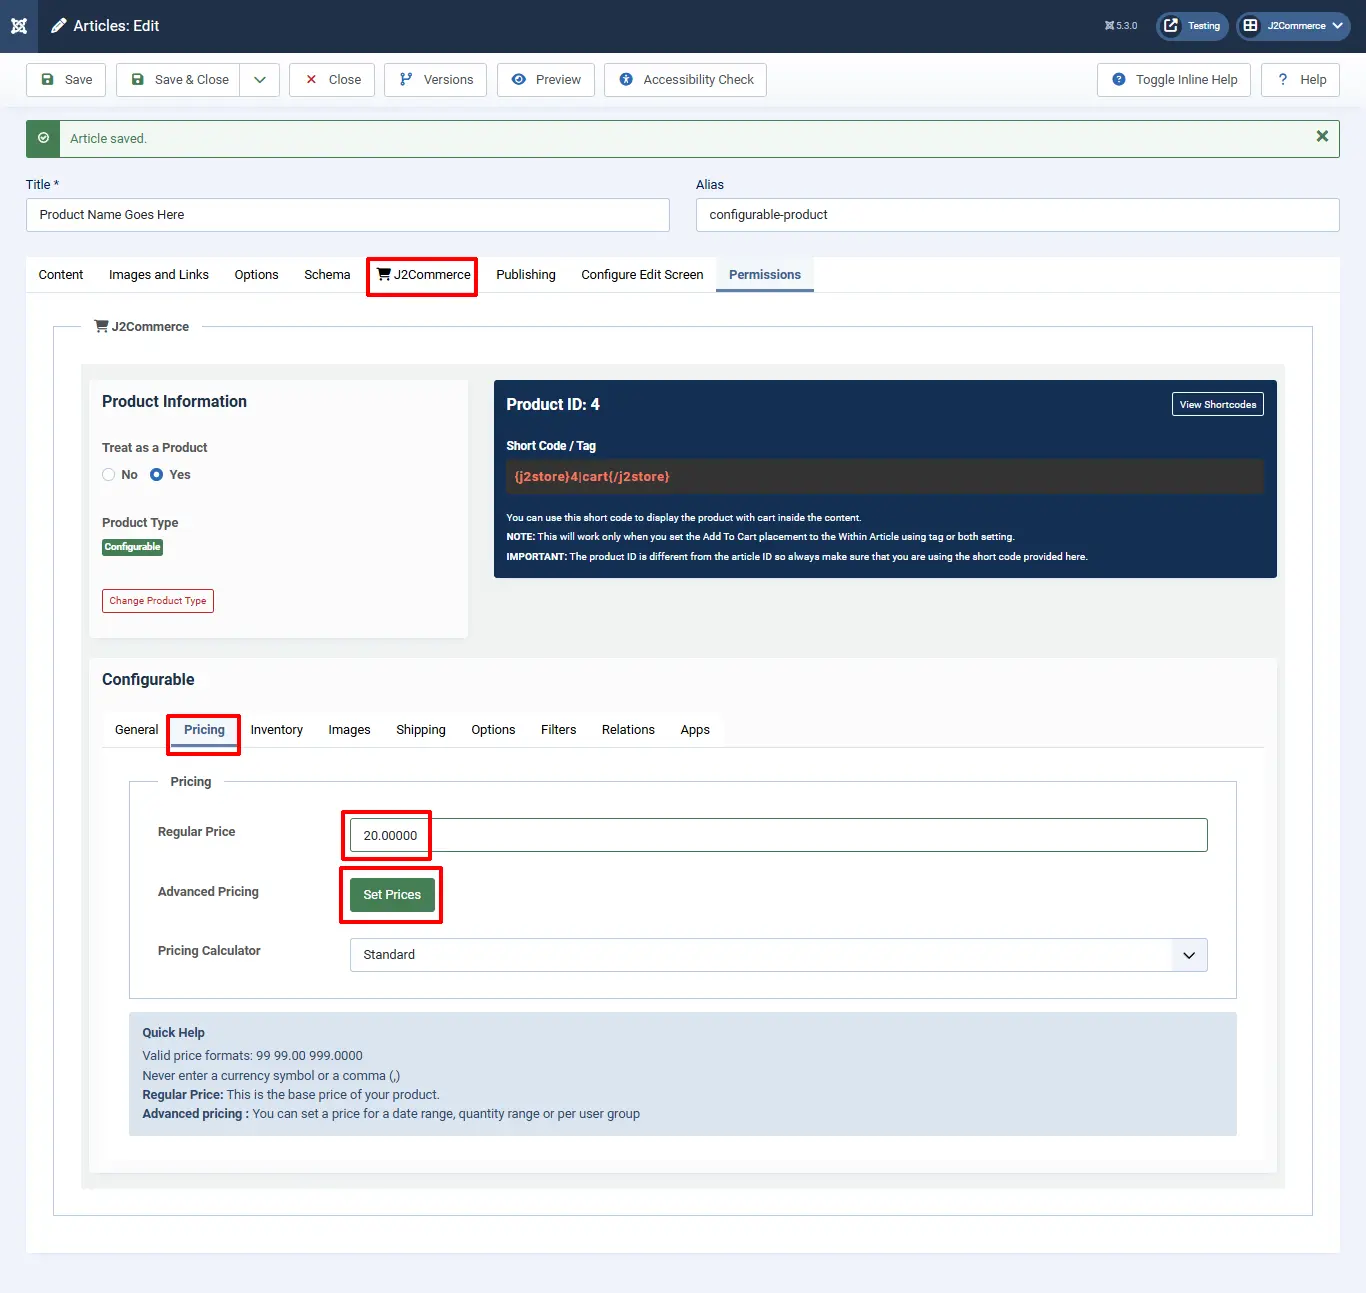This screenshot has width=1366, height=1293.
Task: Preview the article
Action: 546,80
